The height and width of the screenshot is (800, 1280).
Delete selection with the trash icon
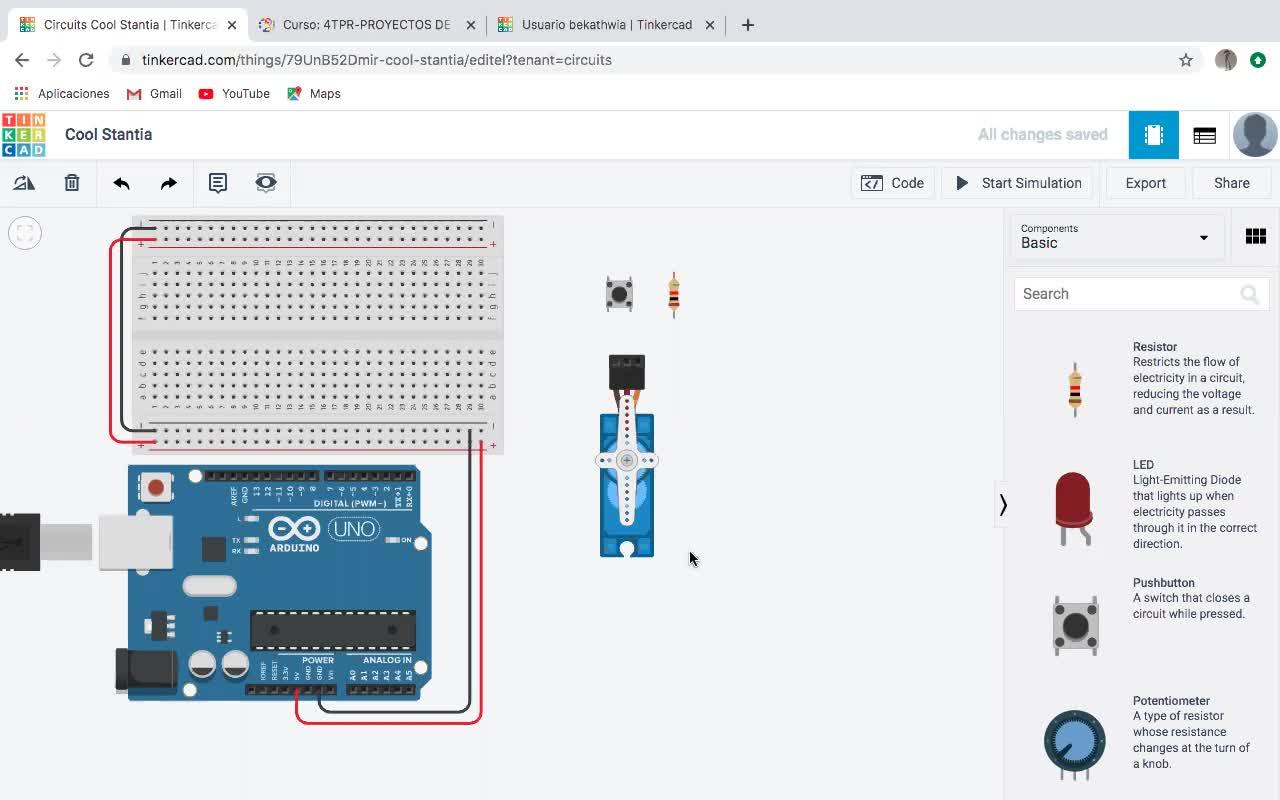point(72,183)
